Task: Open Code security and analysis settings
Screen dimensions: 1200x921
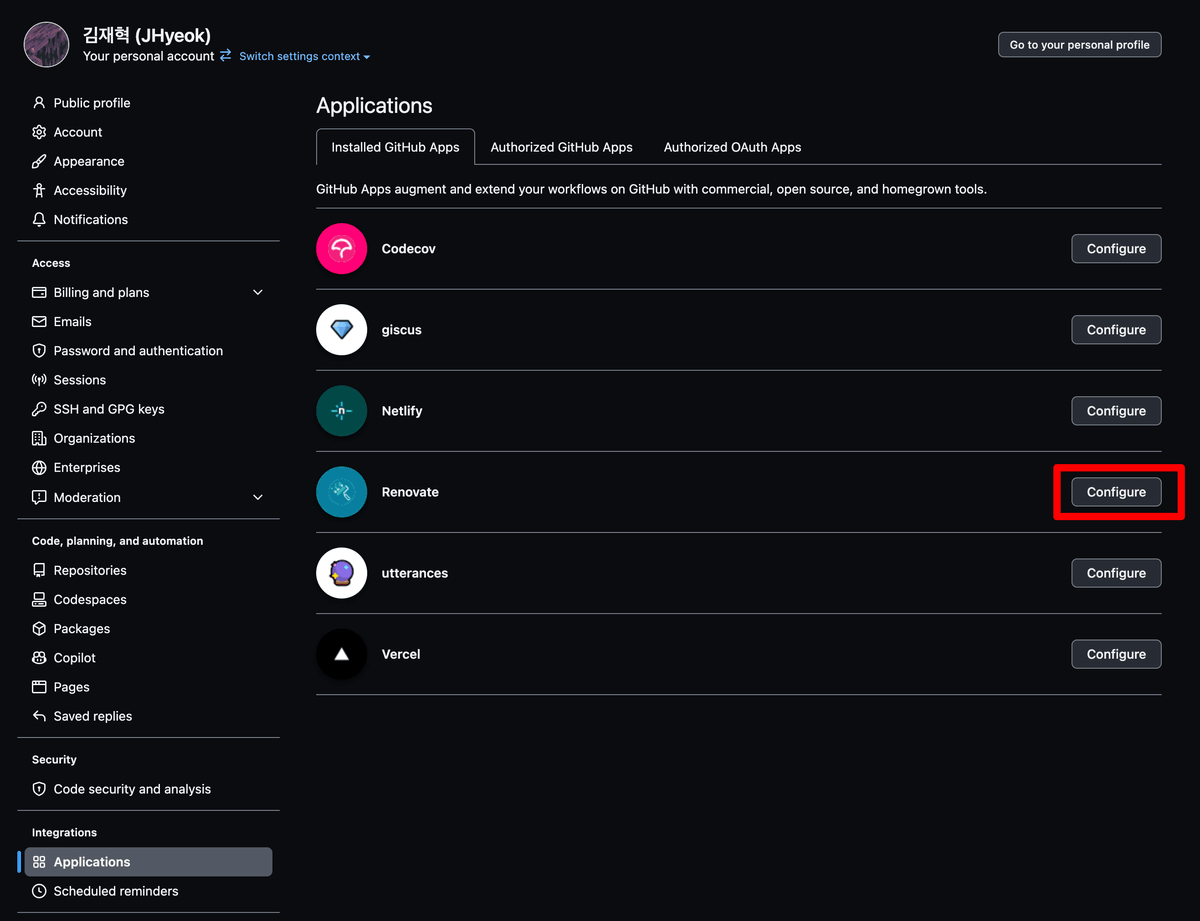Action: (132, 789)
